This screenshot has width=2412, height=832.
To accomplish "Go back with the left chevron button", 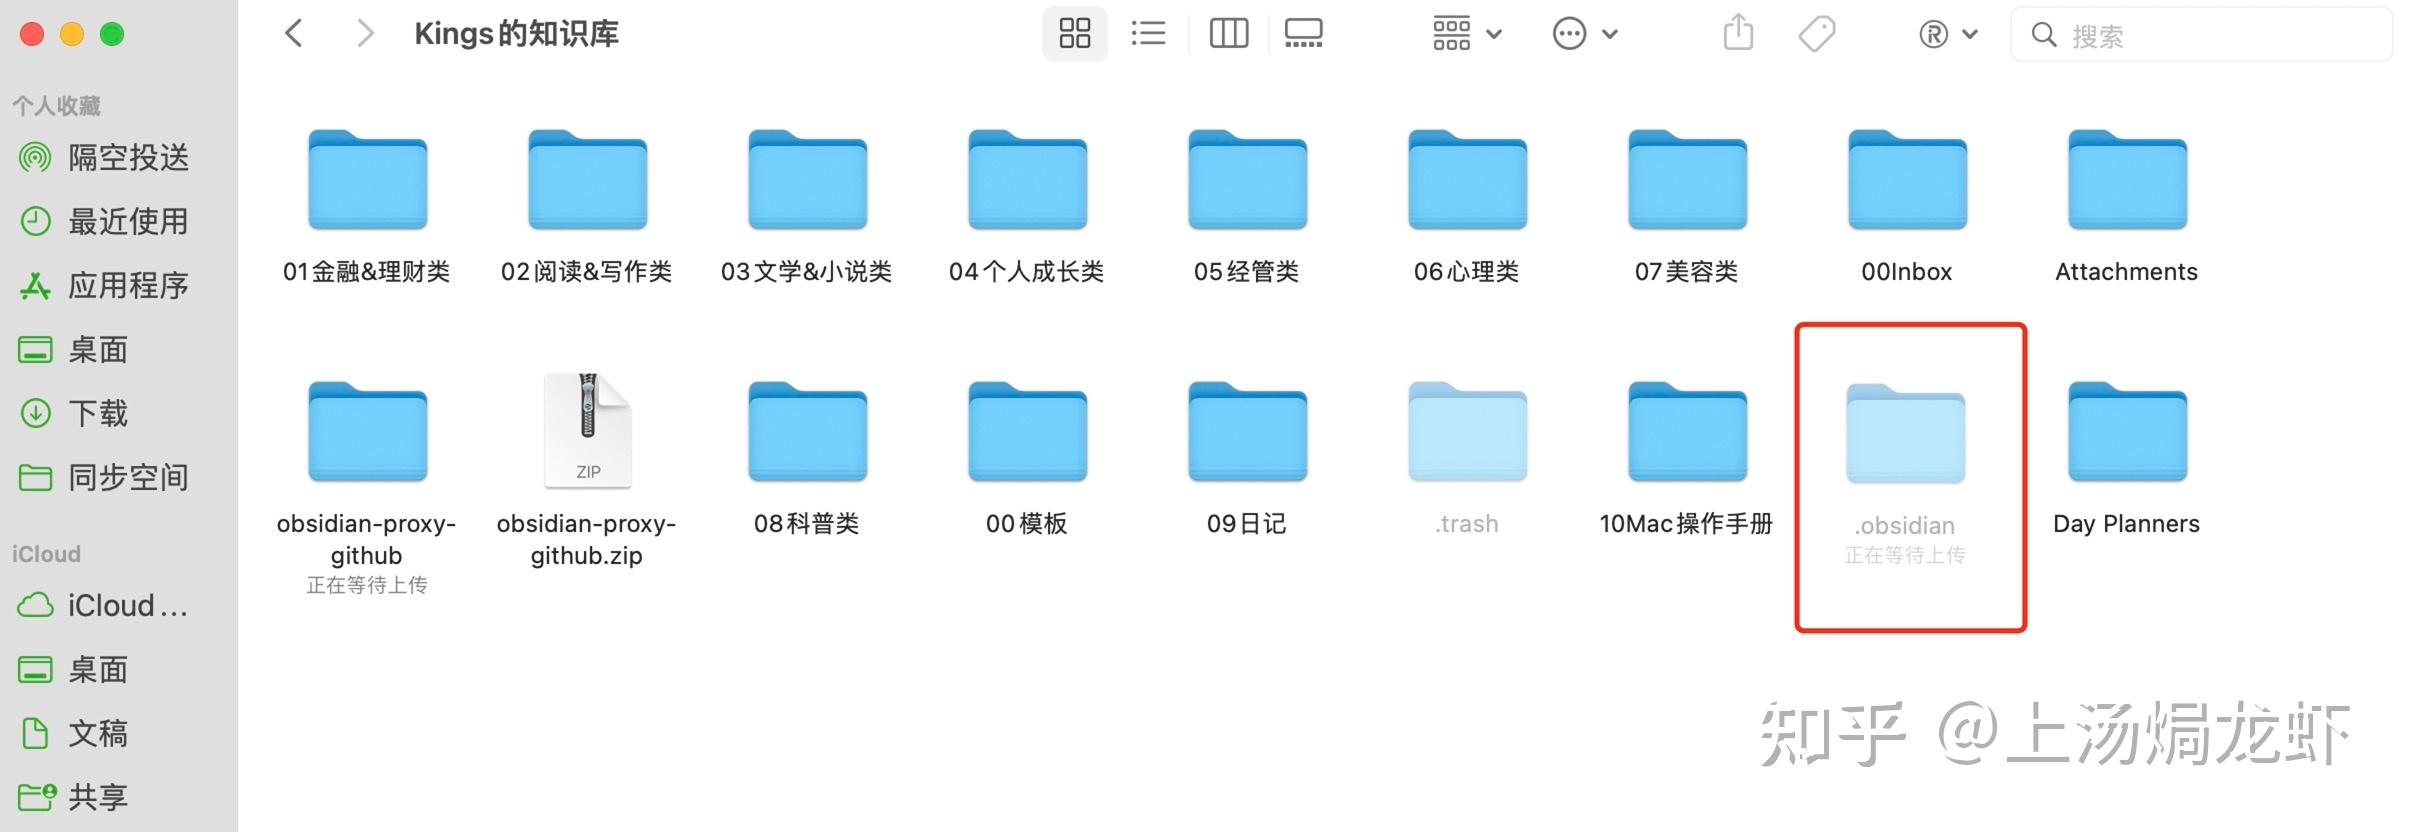I will point(293,34).
